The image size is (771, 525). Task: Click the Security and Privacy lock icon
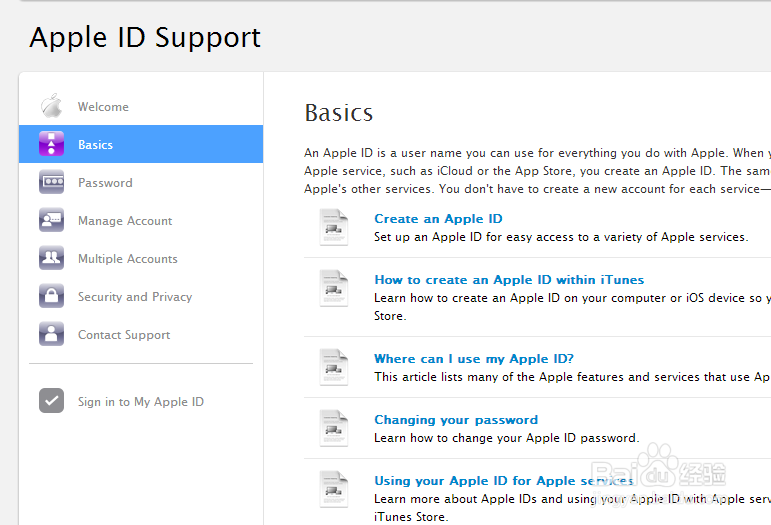click(x=51, y=297)
